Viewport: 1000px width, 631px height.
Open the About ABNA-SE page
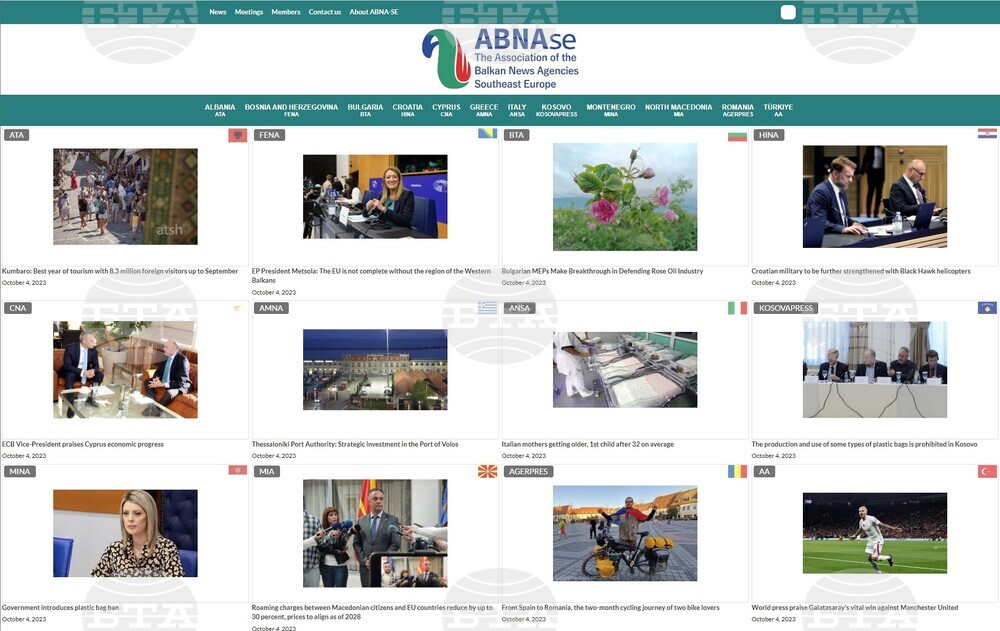coord(373,12)
